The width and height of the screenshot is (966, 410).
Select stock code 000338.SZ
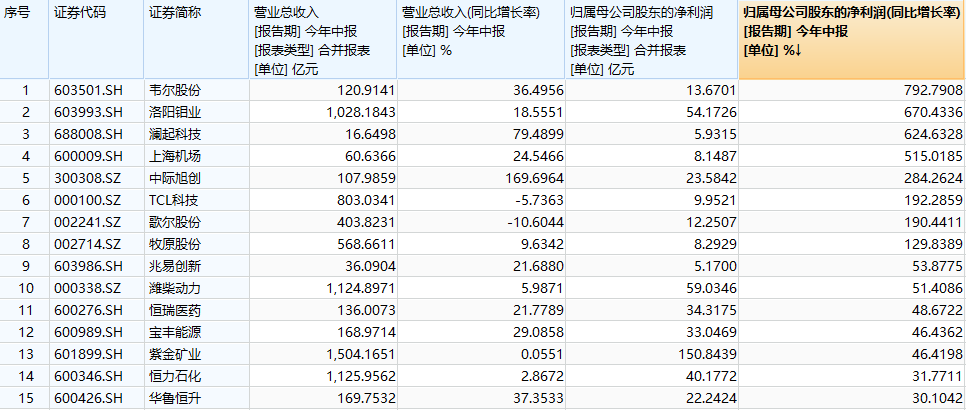(87, 289)
